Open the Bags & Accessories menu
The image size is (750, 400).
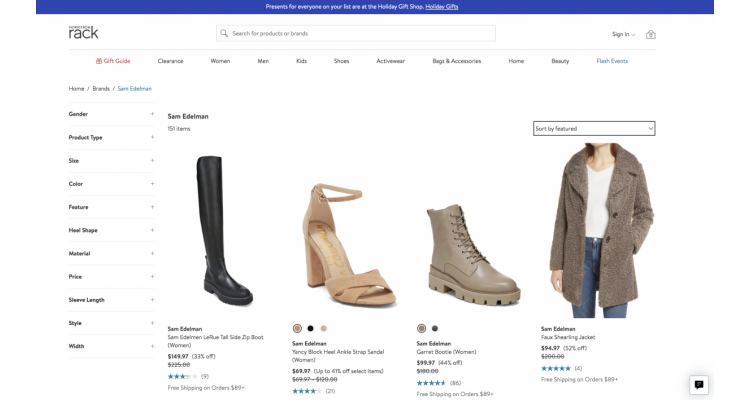point(457,61)
